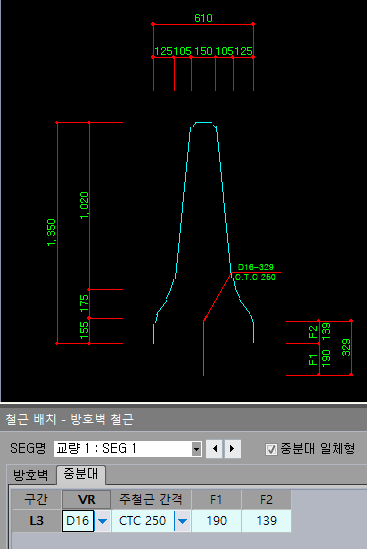
Task: Click the F1 cell value 190
Action: pyautogui.click(x=216, y=521)
